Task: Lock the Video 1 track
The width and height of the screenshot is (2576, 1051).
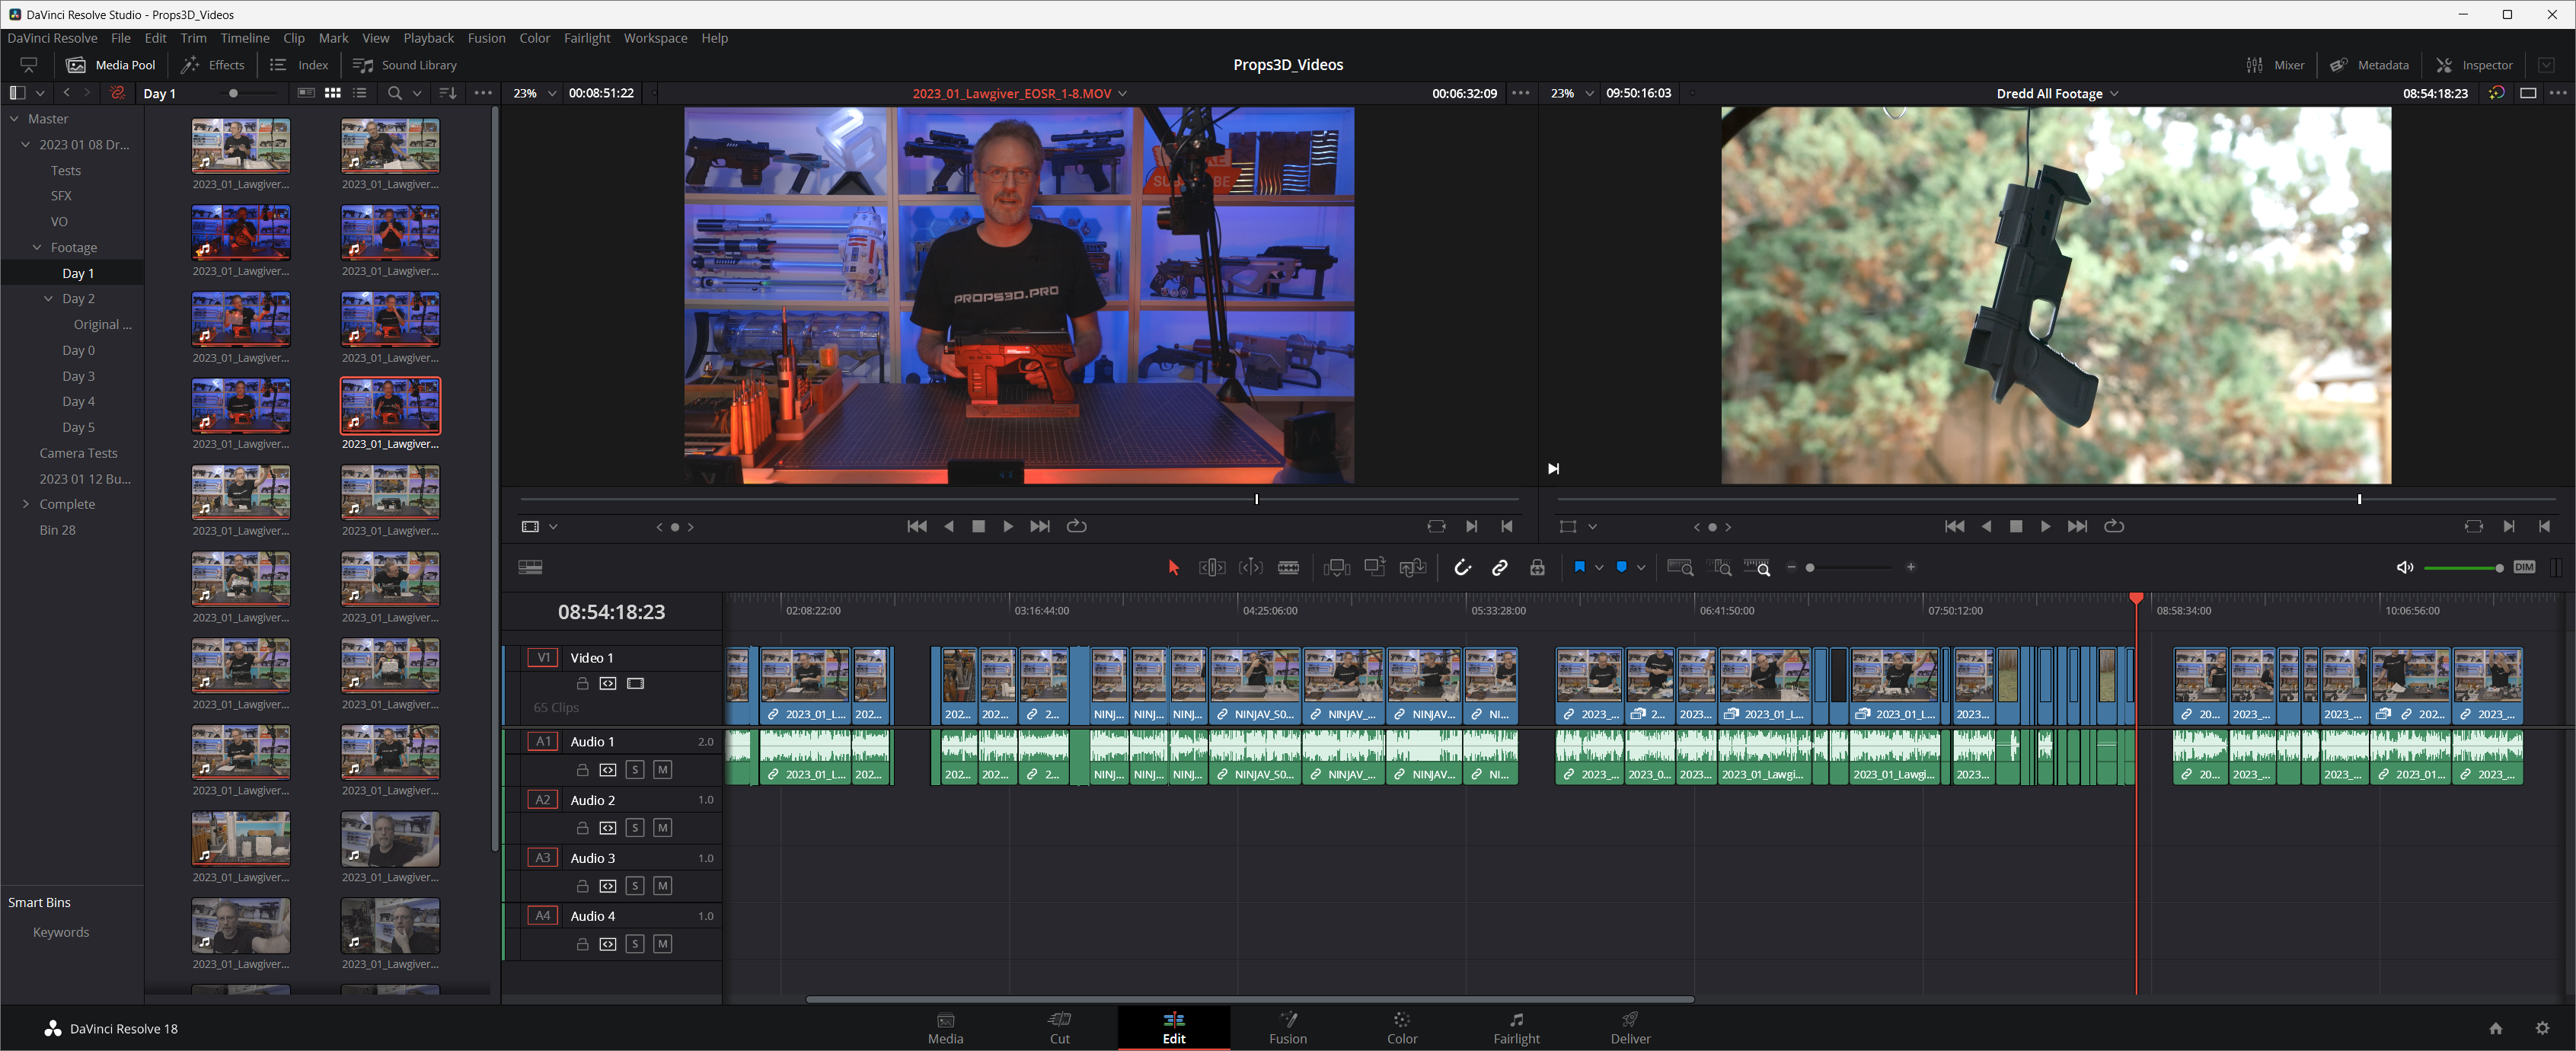Action: click(x=582, y=684)
